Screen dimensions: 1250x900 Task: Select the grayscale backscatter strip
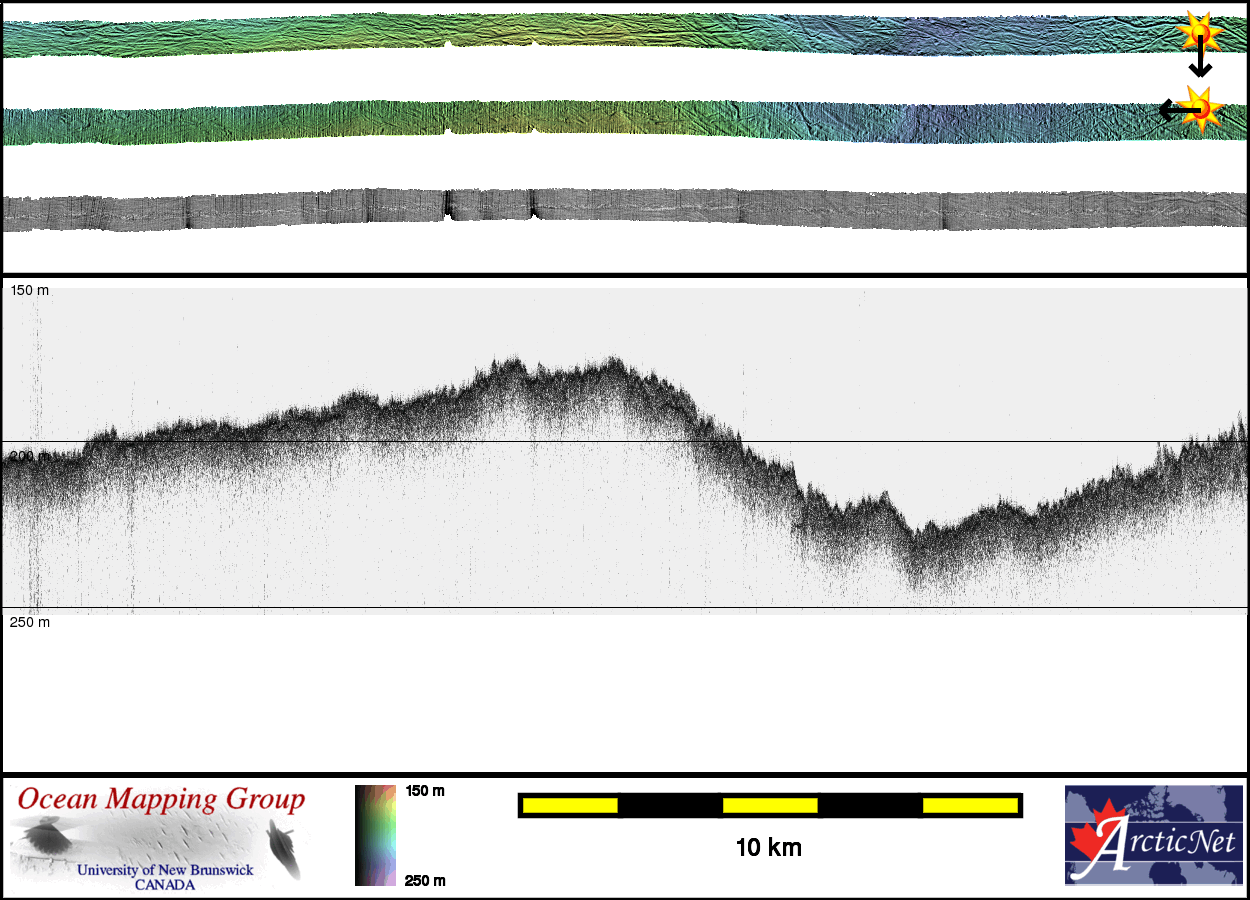click(x=600, y=210)
